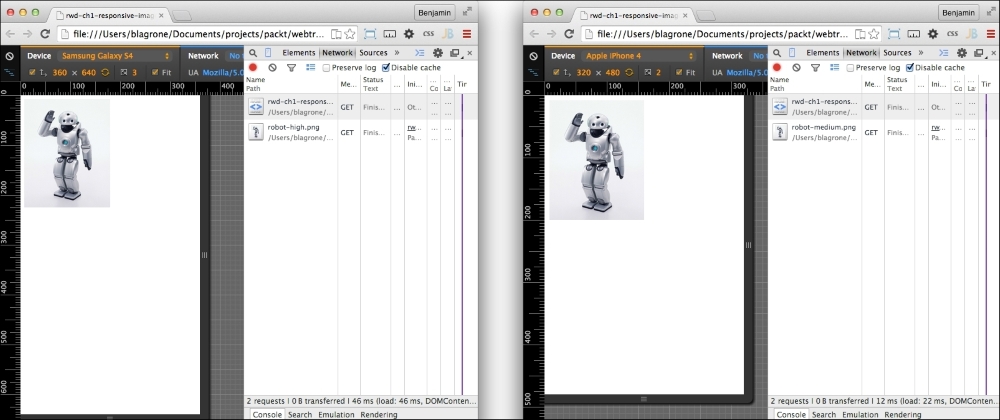The width and height of the screenshot is (1000, 420).
Task: Toggle the Fit checkbox for Galaxy S4
Action: click(155, 73)
